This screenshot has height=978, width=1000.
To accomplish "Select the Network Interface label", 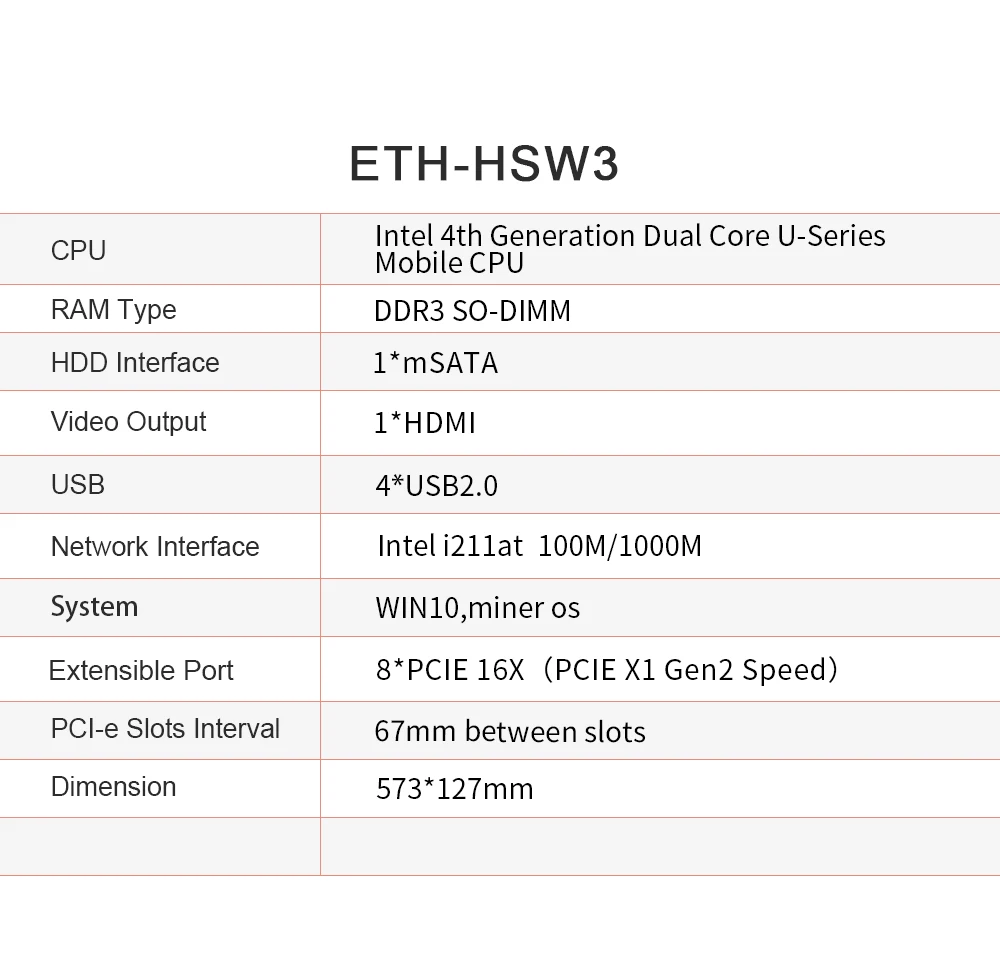I will 155,547.
